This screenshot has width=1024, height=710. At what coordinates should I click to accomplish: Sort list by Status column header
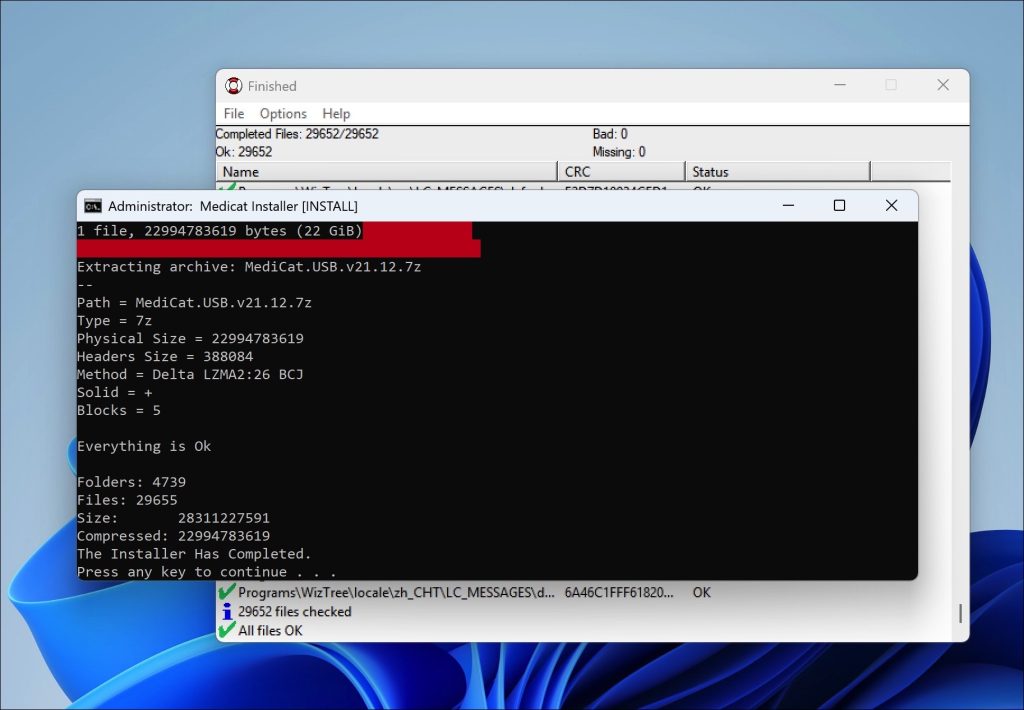click(776, 172)
